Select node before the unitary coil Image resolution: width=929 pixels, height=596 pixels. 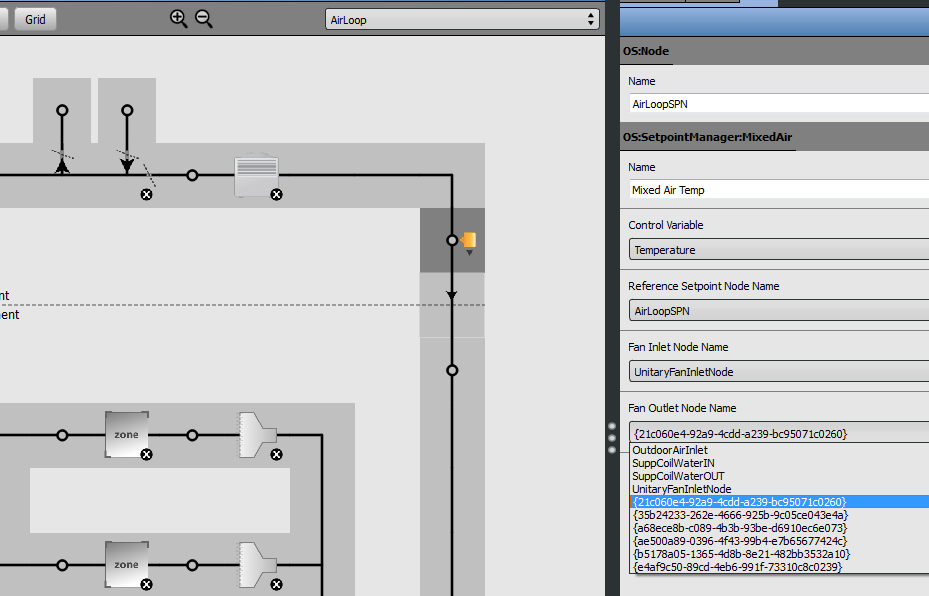(x=192, y=175)
